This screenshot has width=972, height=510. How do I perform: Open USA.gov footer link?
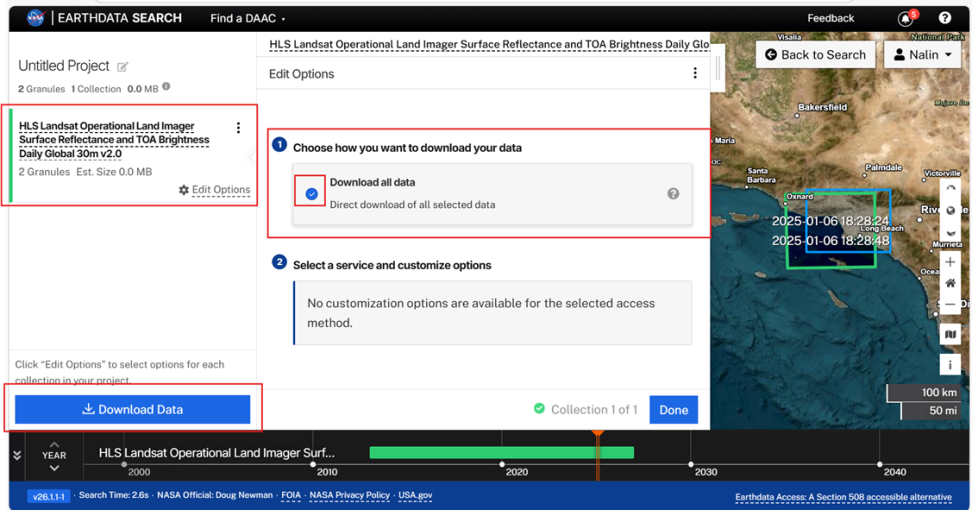[415, 495]
